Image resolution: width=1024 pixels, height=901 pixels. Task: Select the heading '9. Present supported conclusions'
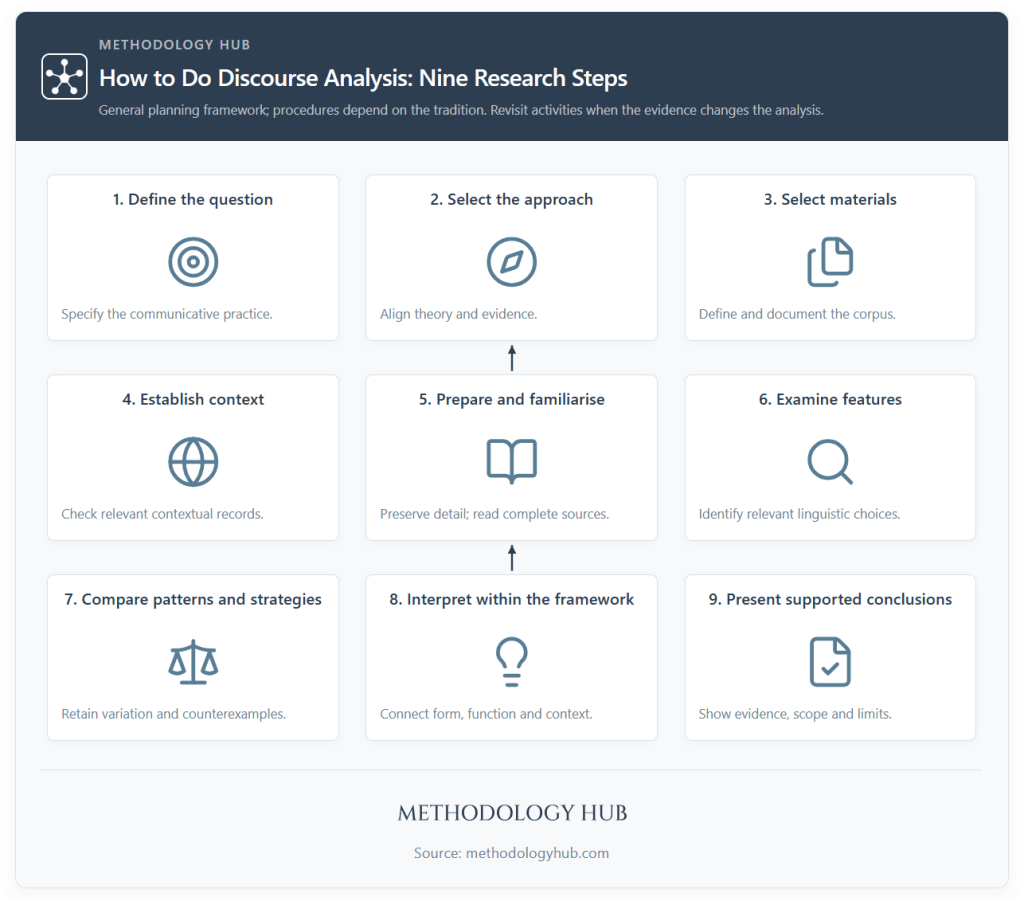pyautogui.click(x=830, y=599)
